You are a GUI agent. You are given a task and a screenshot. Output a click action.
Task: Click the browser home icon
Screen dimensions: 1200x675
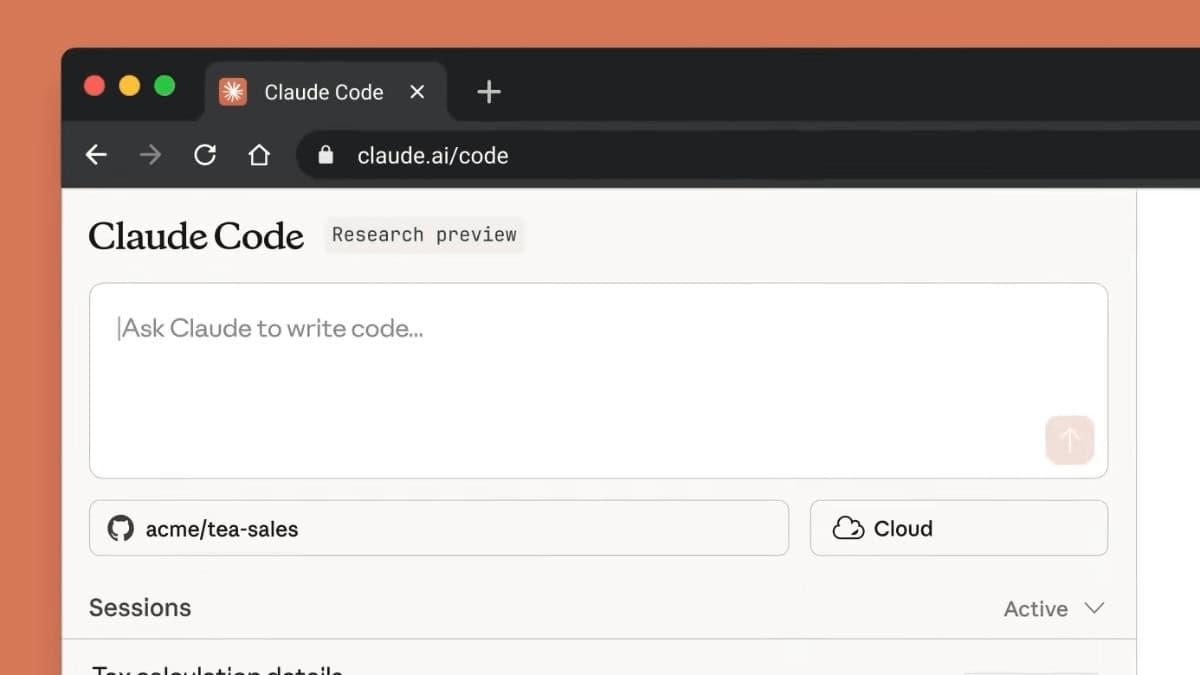coord(259,155)
